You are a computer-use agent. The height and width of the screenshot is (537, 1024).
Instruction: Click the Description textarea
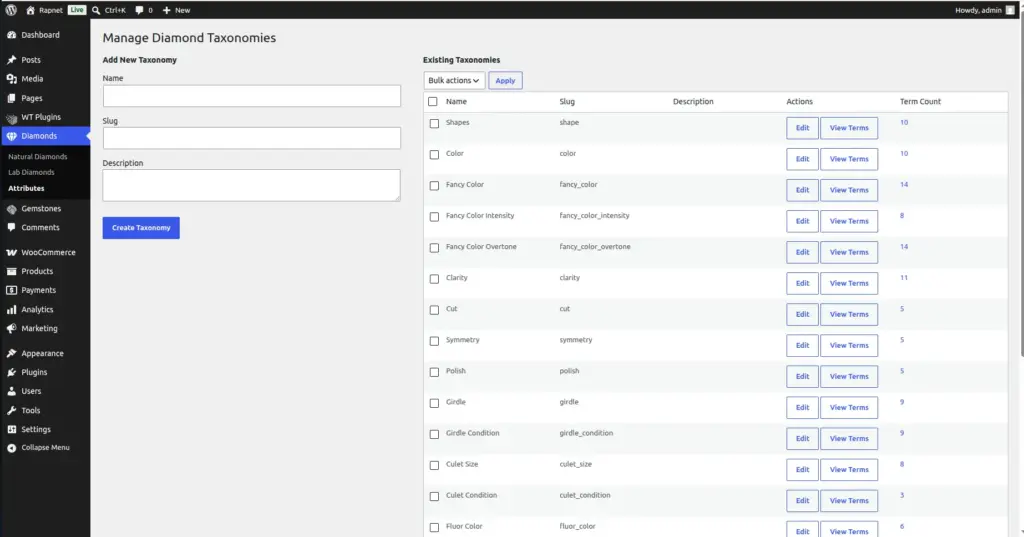click(x=251, y=186)
